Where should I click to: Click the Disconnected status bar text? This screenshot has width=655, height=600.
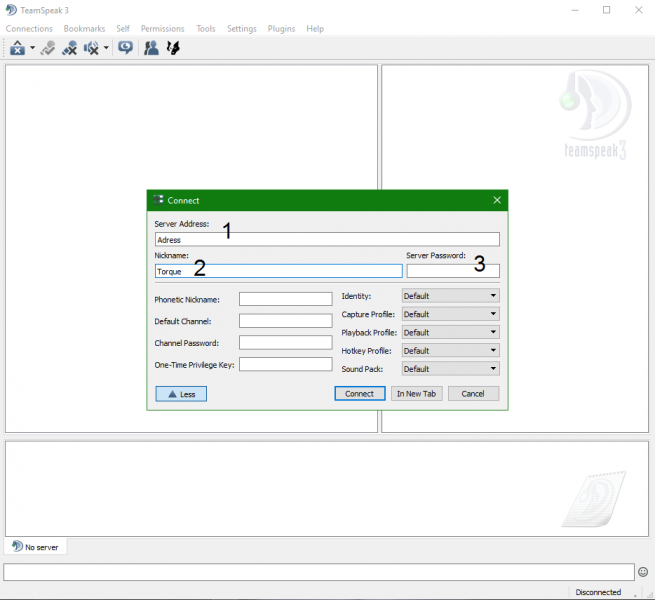(598, 592)
